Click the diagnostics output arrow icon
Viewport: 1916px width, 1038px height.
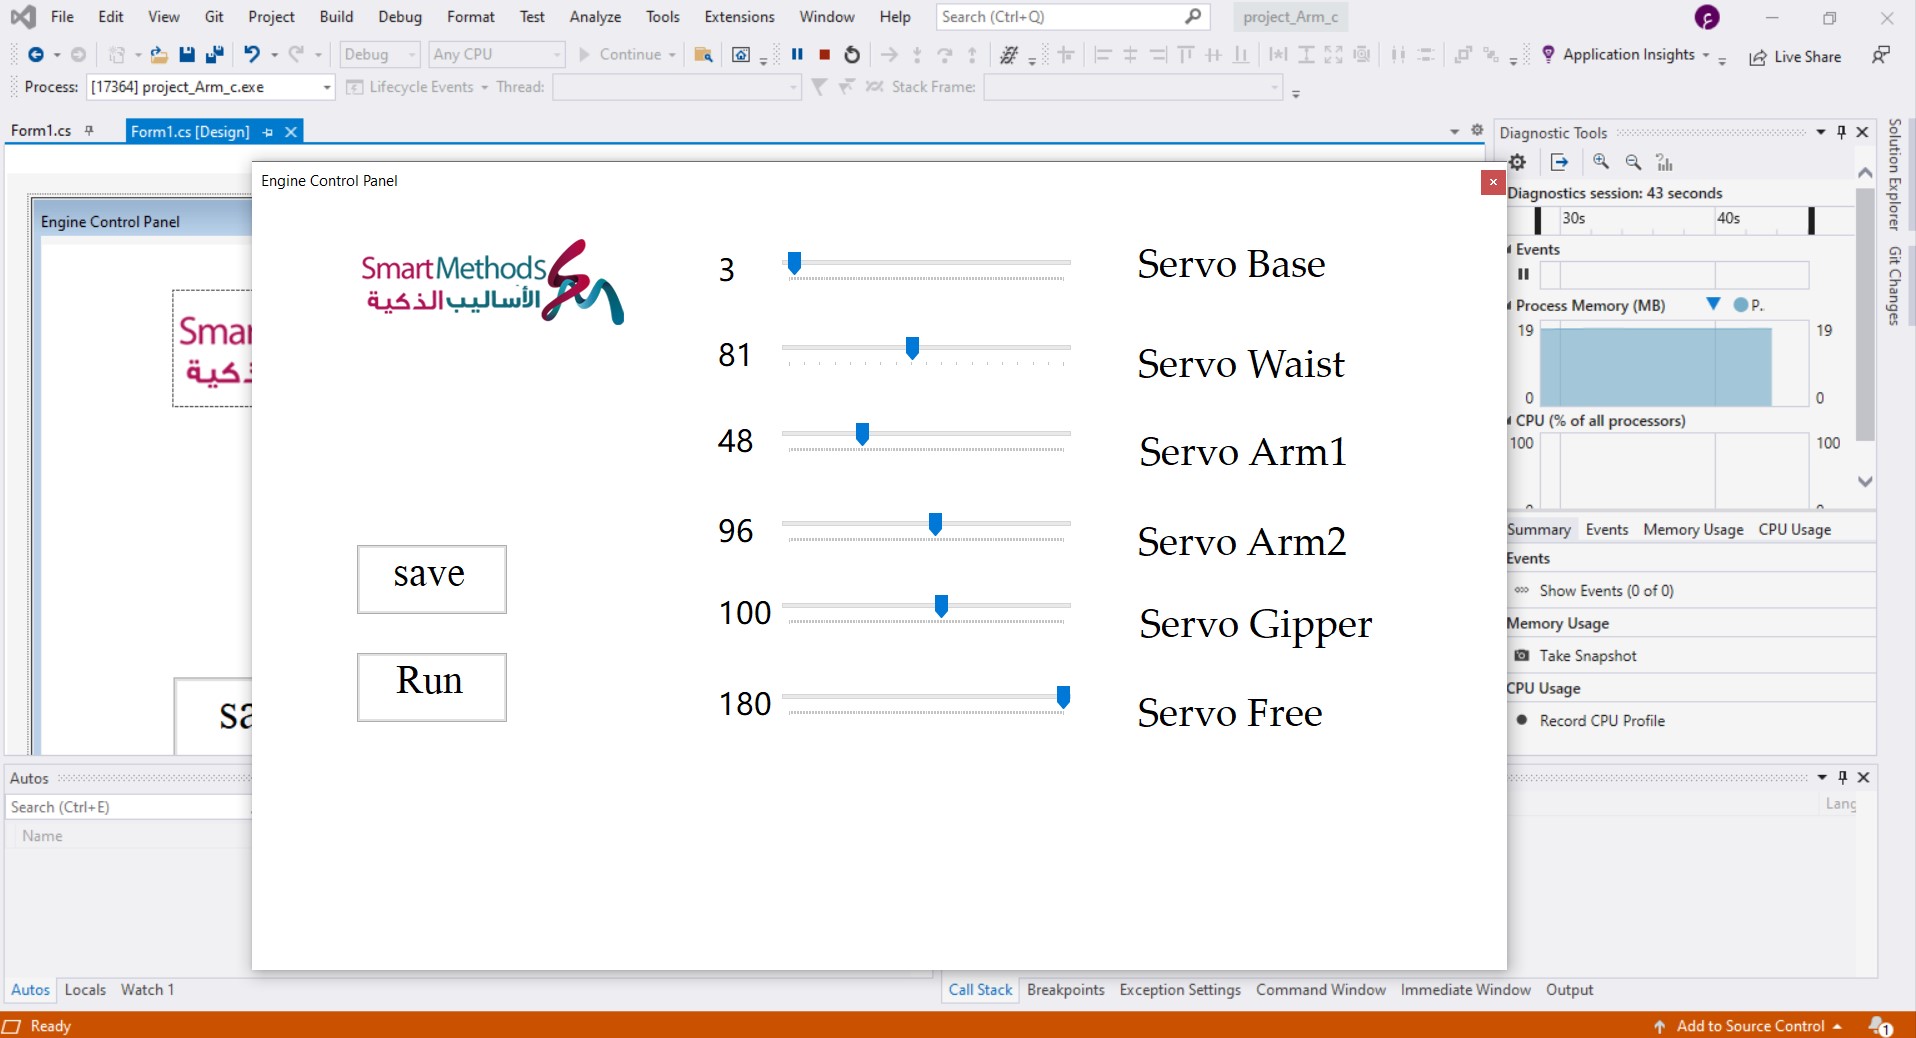tap(1559, 162)
